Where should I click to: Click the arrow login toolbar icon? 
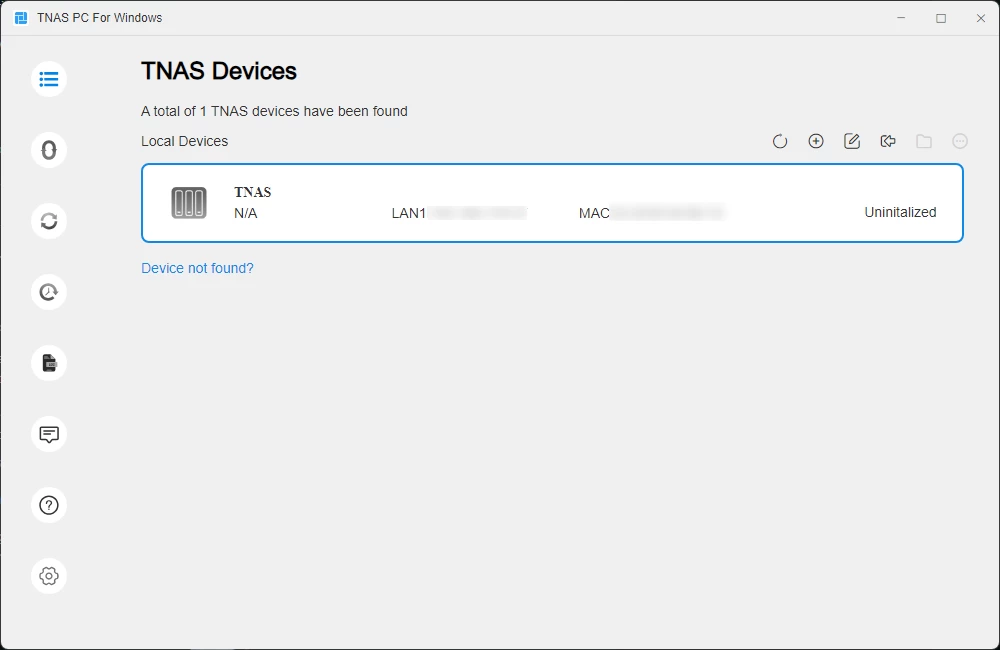888,142
